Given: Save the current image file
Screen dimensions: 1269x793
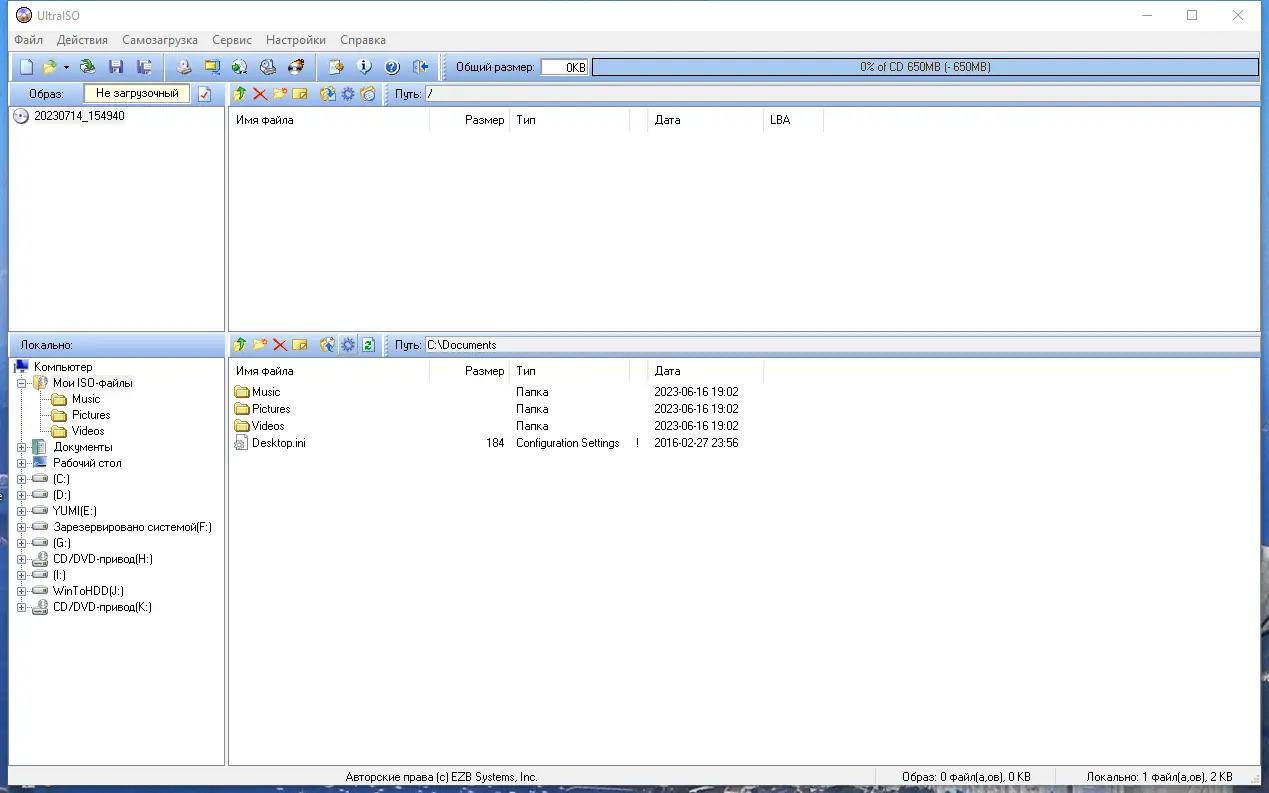Looking at the screenshot, I should coord(116,66).
